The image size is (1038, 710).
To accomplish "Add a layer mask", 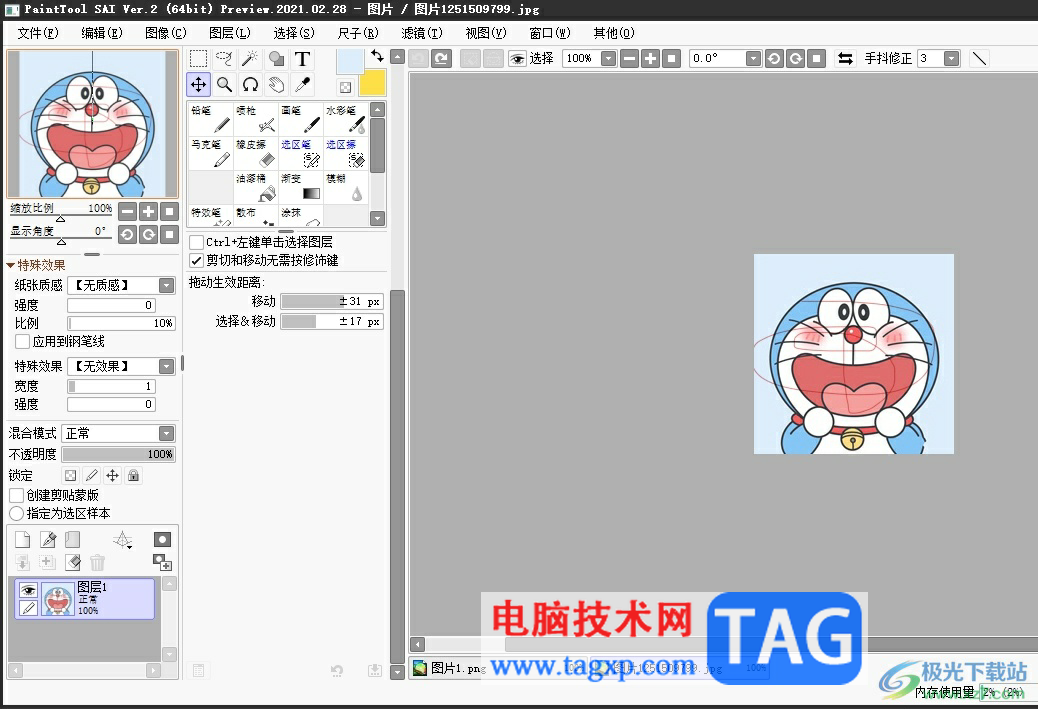I will click(162, 539).
